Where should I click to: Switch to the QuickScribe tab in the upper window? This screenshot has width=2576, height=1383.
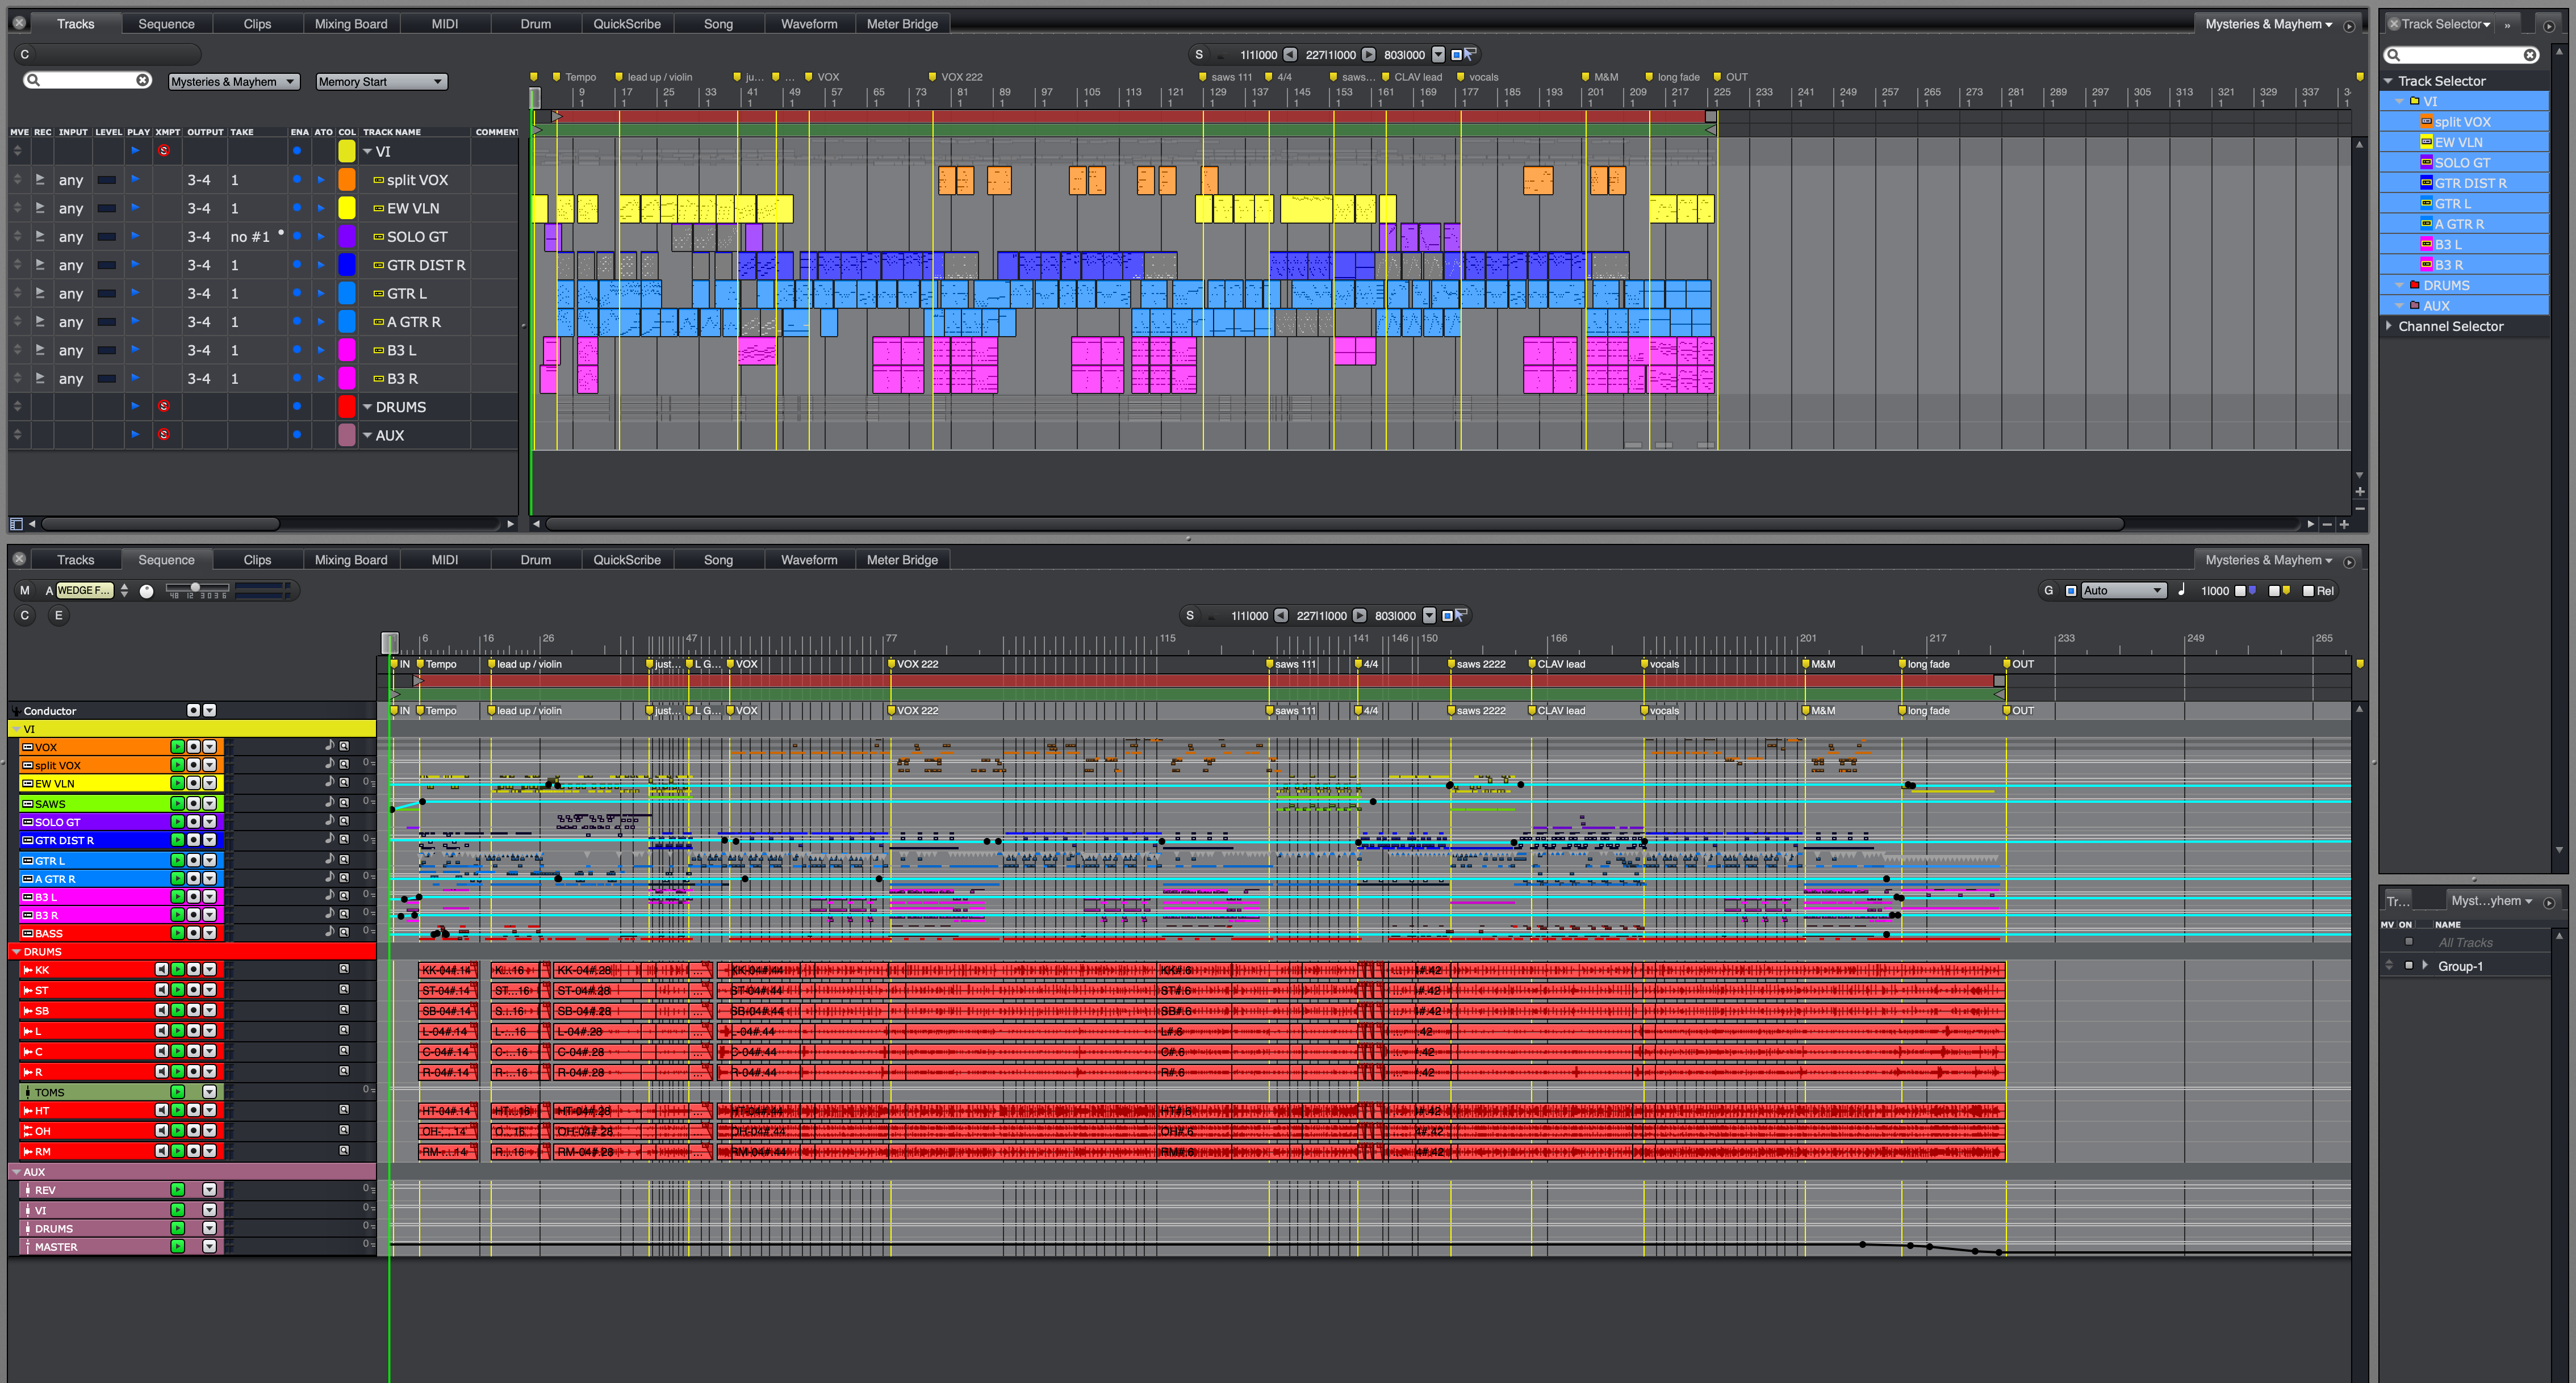point(627,24)
